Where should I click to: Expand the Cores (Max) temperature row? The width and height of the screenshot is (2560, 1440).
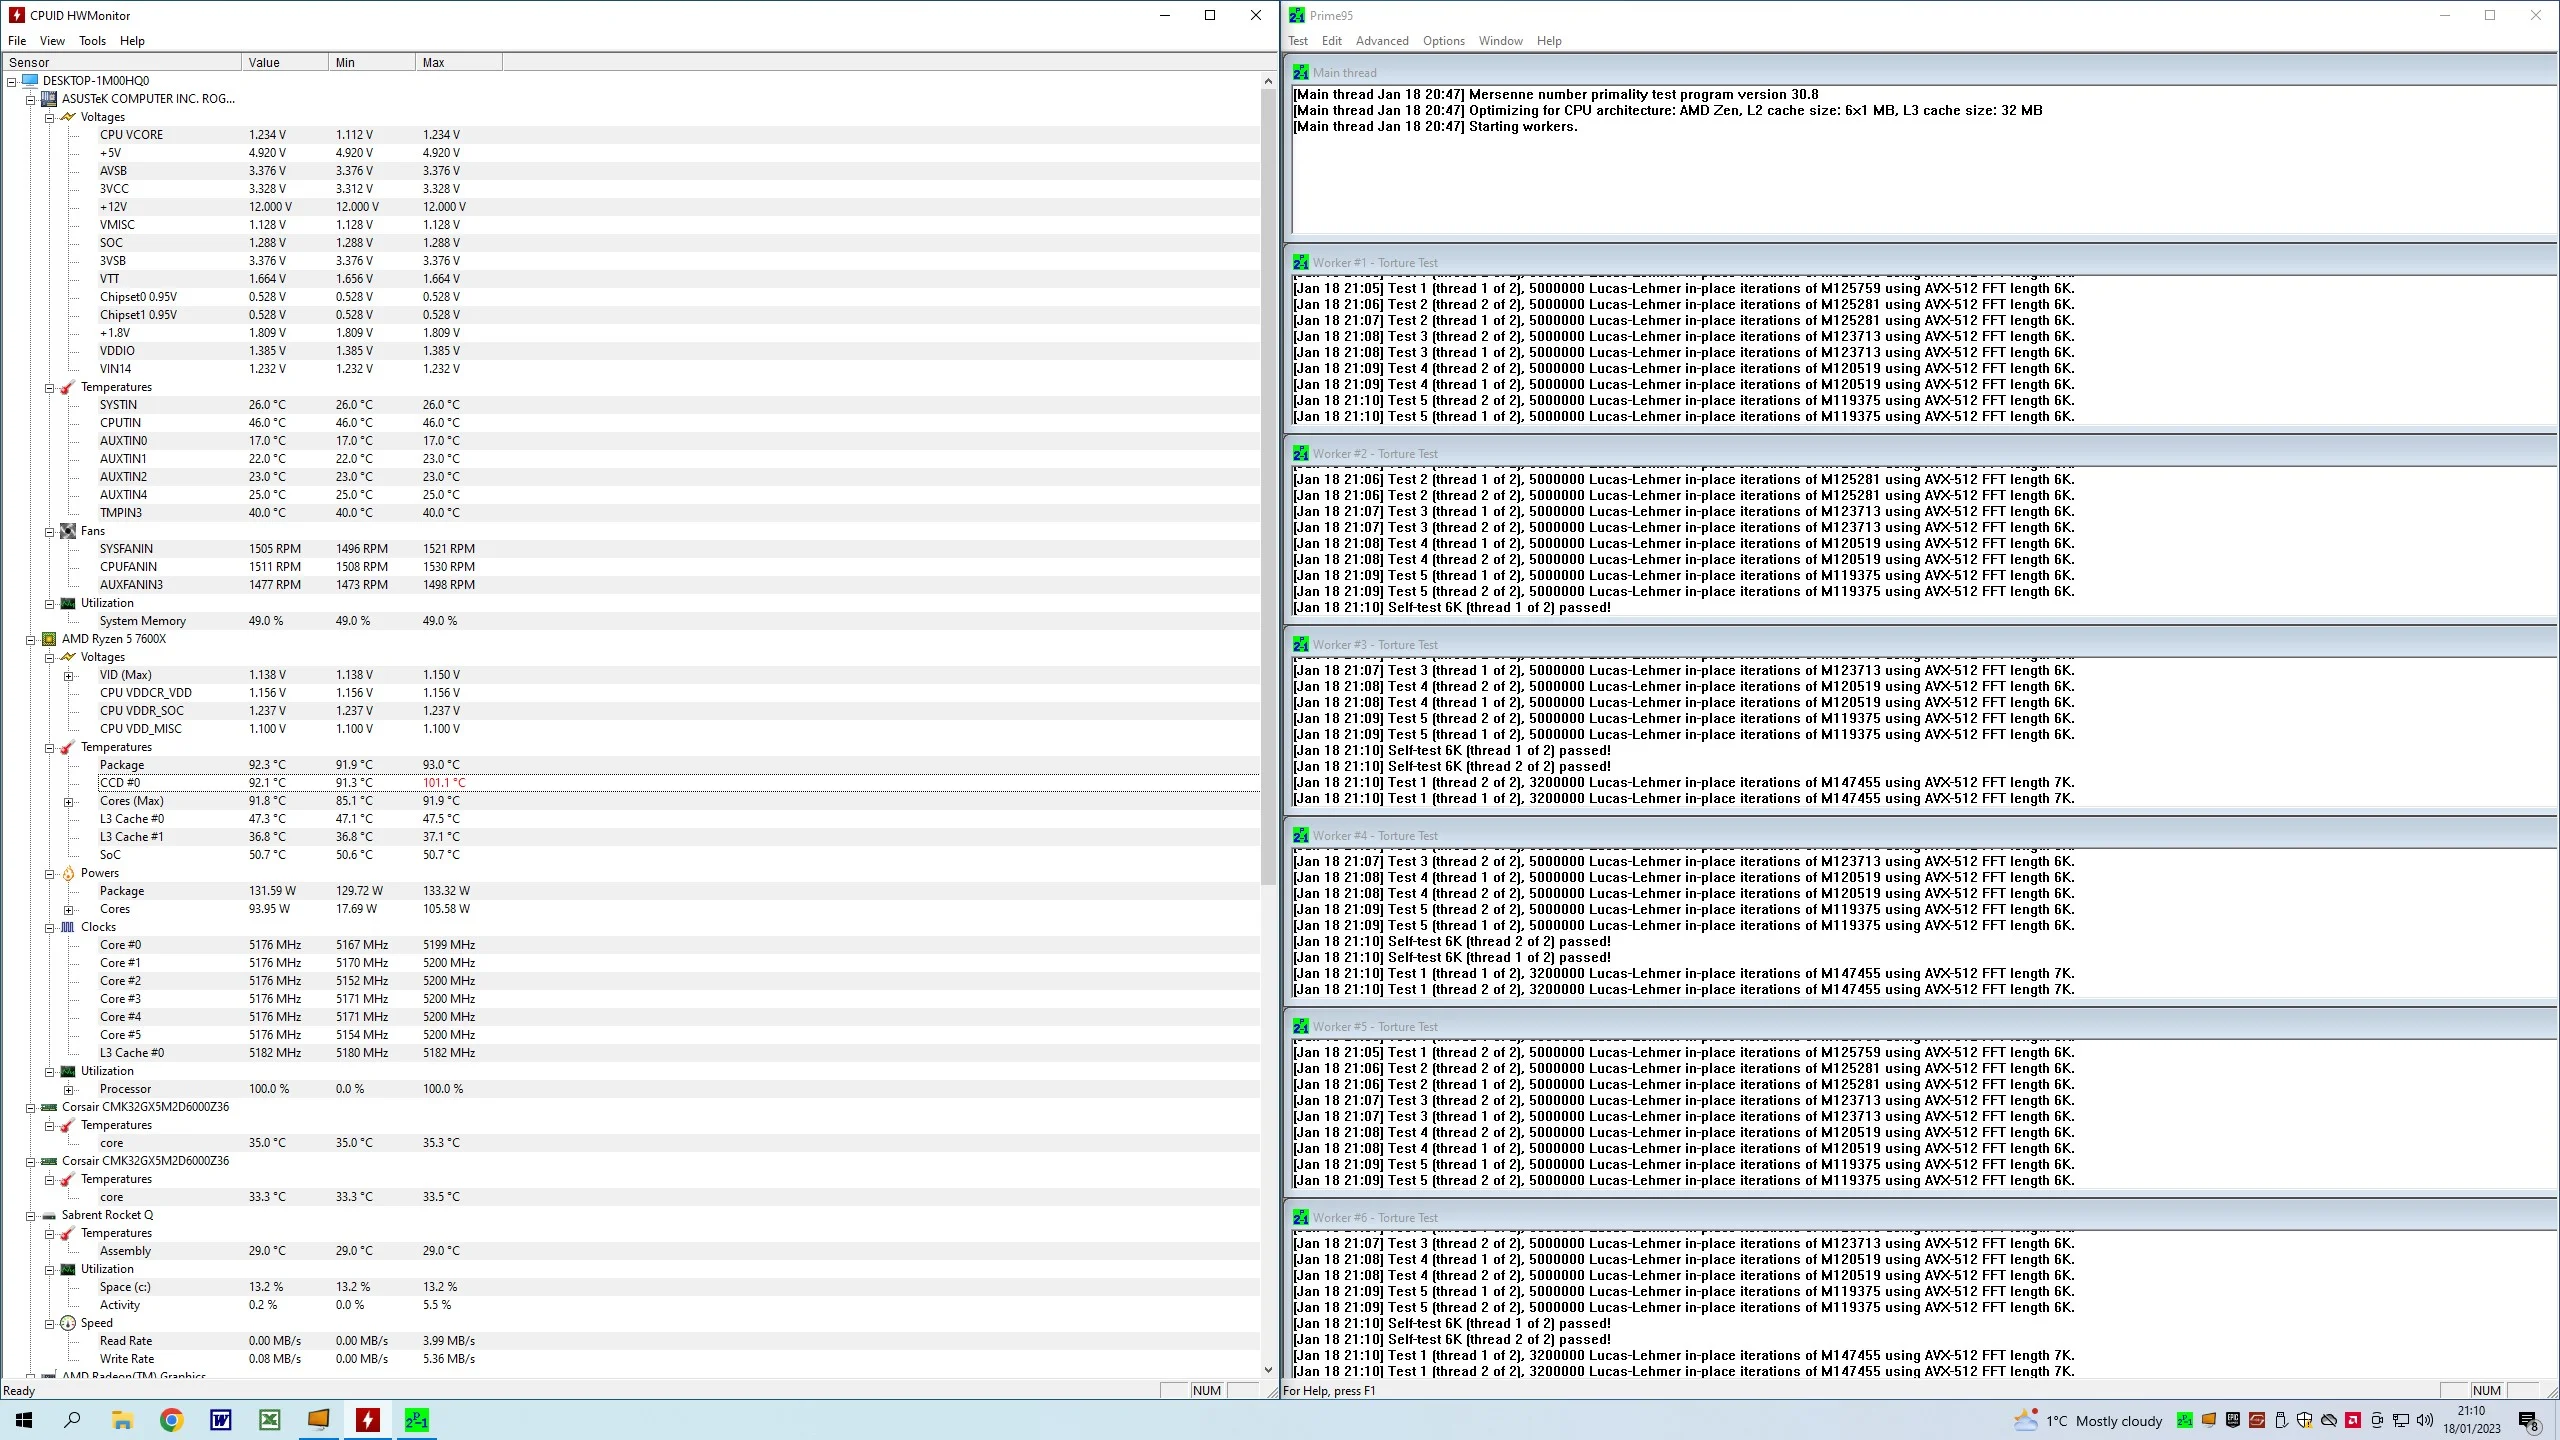point(69,801)
